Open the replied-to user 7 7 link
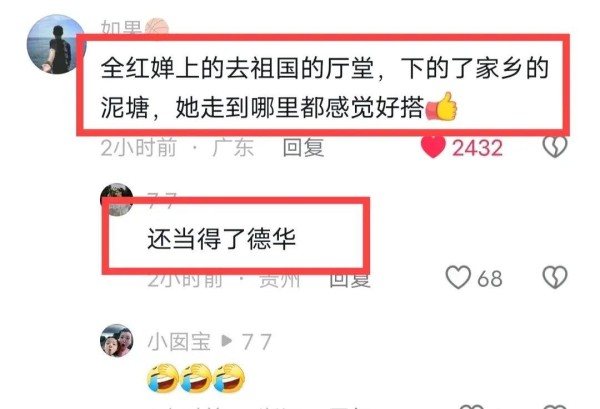600x409 pixels. pos(257,342)
